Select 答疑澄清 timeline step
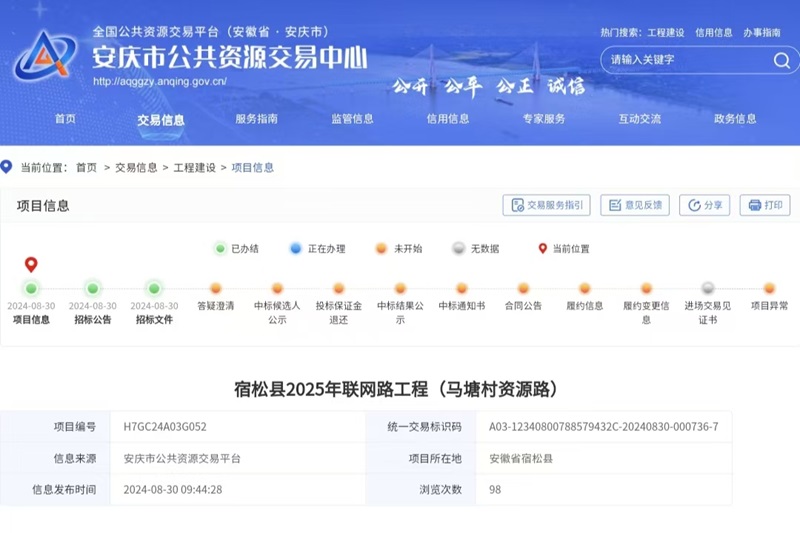Screen dimensions: 800x533 216,289
